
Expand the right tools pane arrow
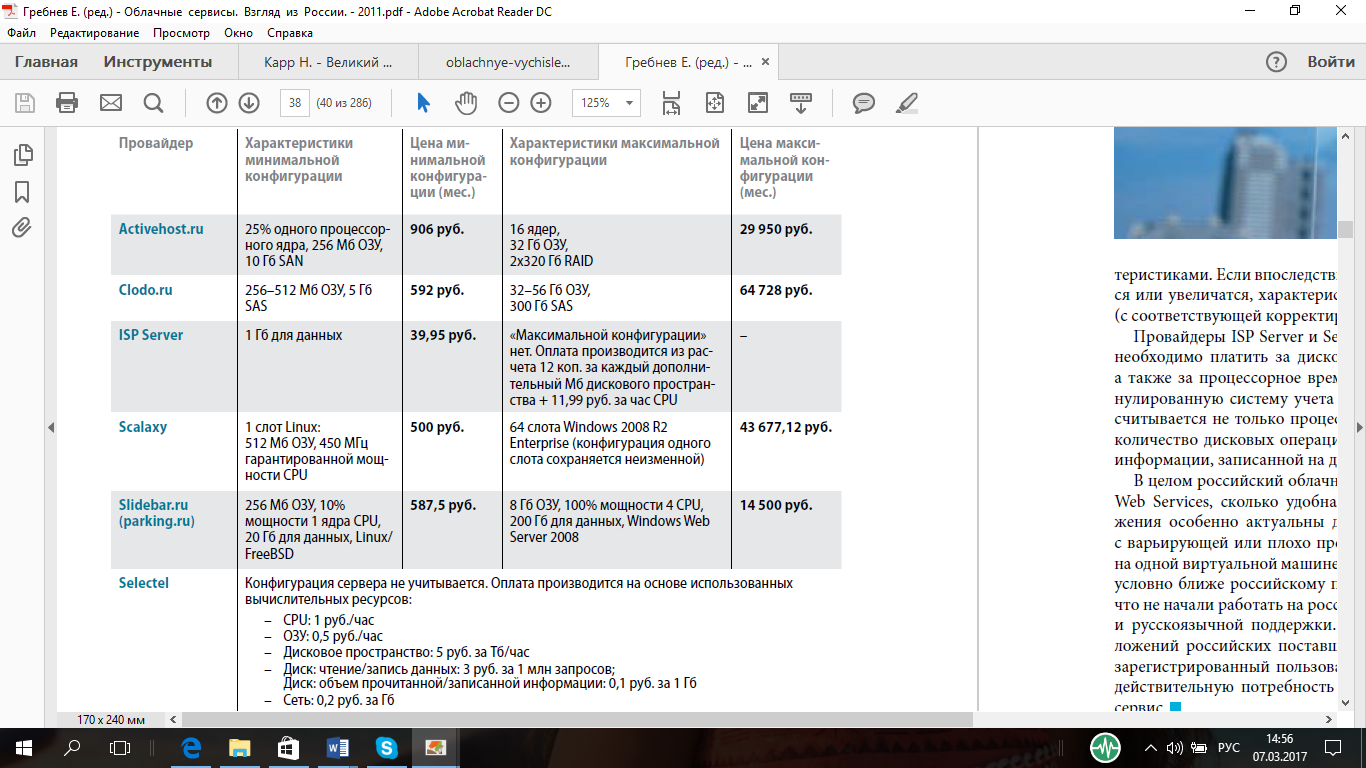(1359, 427)
